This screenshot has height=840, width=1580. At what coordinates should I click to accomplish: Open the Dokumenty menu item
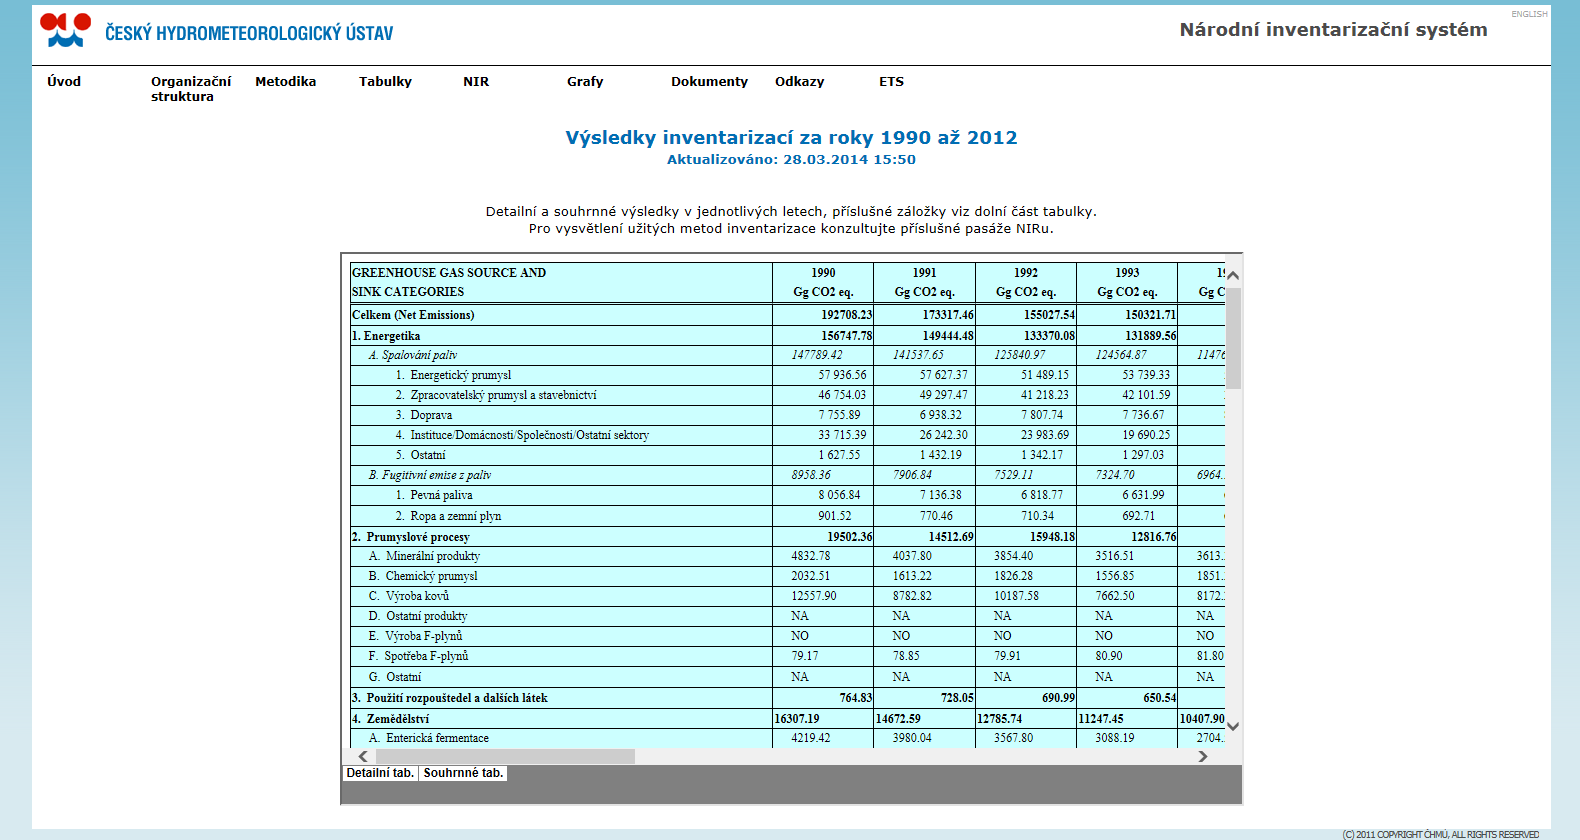click(709, 82)
